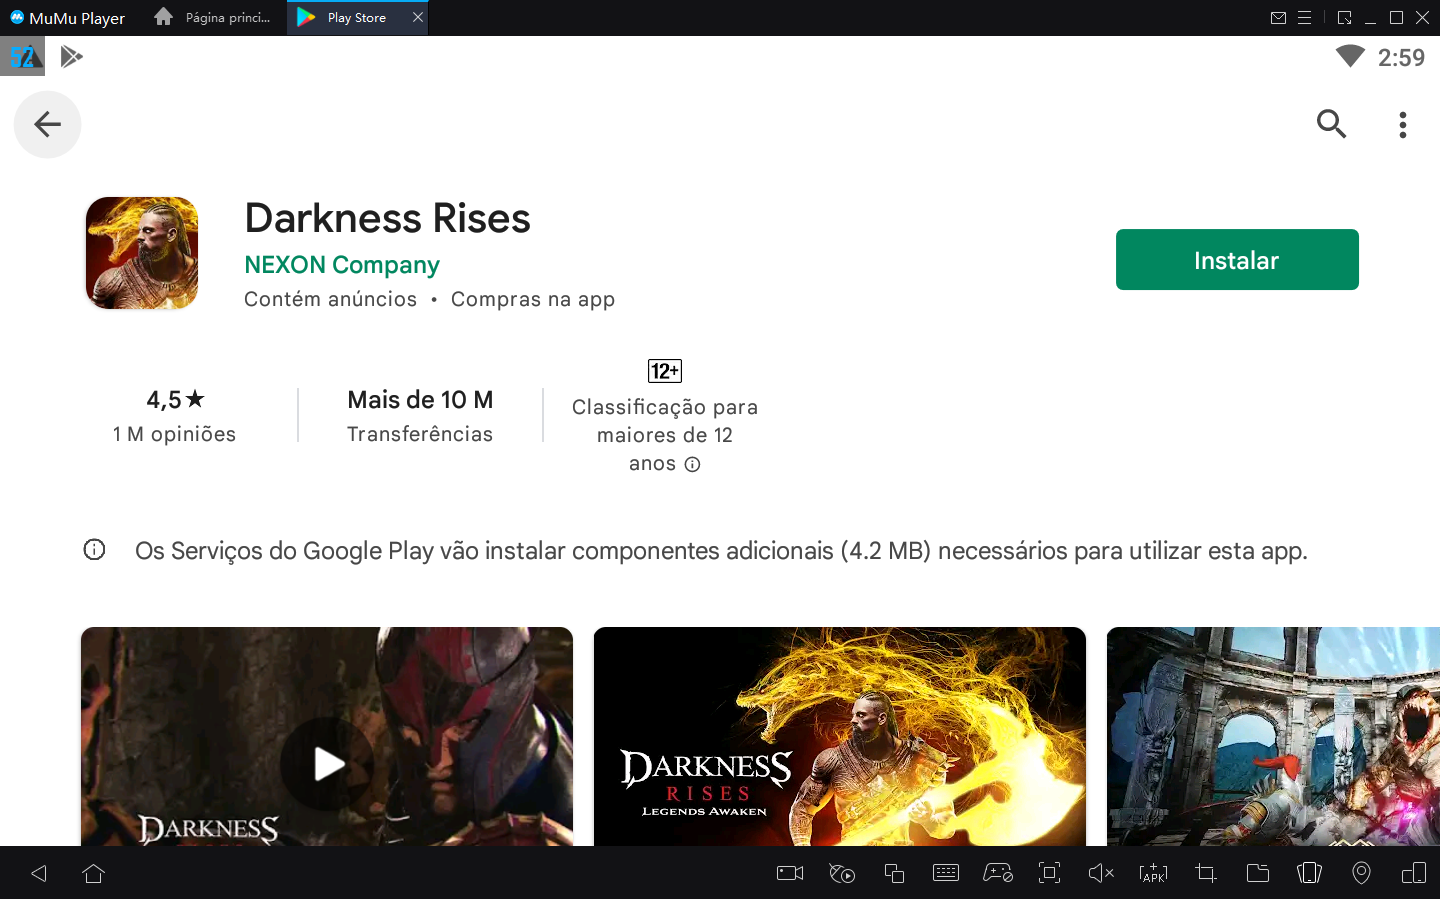
Task: Rotate the screen with the phone icon
Action: click(x=1413, y=872)
